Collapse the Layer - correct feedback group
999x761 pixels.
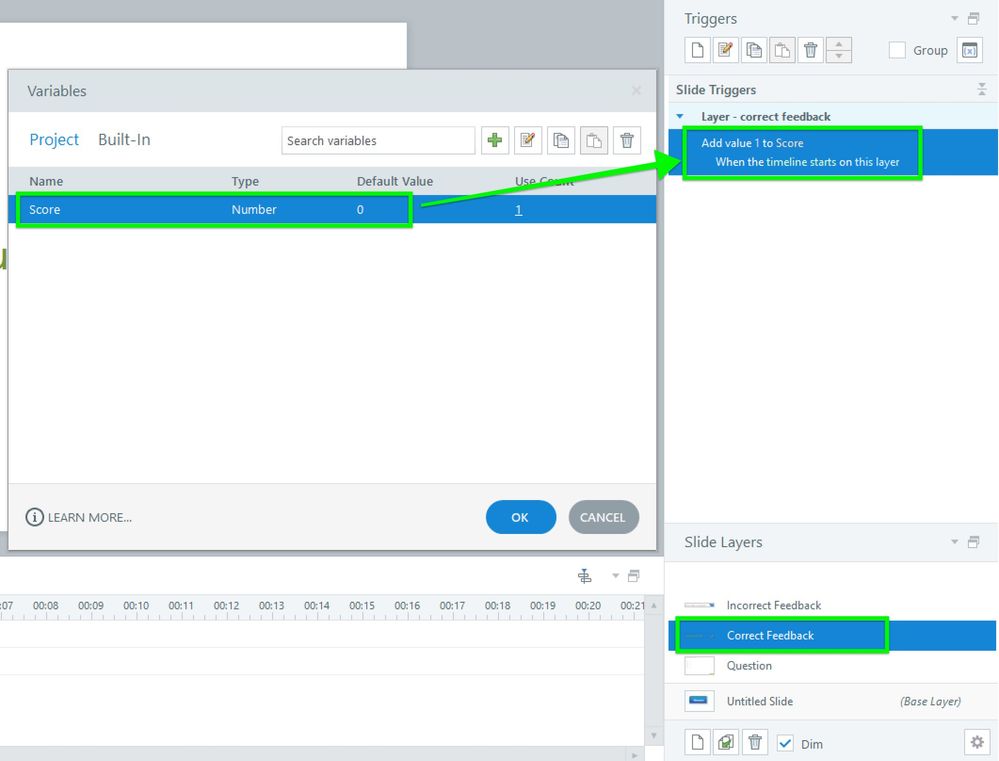680,117
